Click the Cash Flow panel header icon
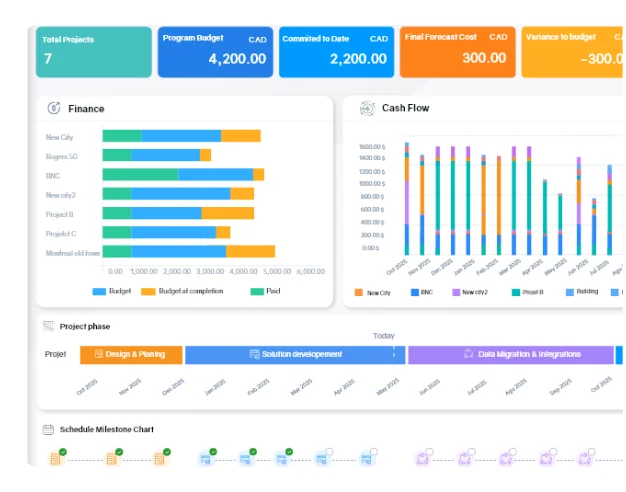 367,108
